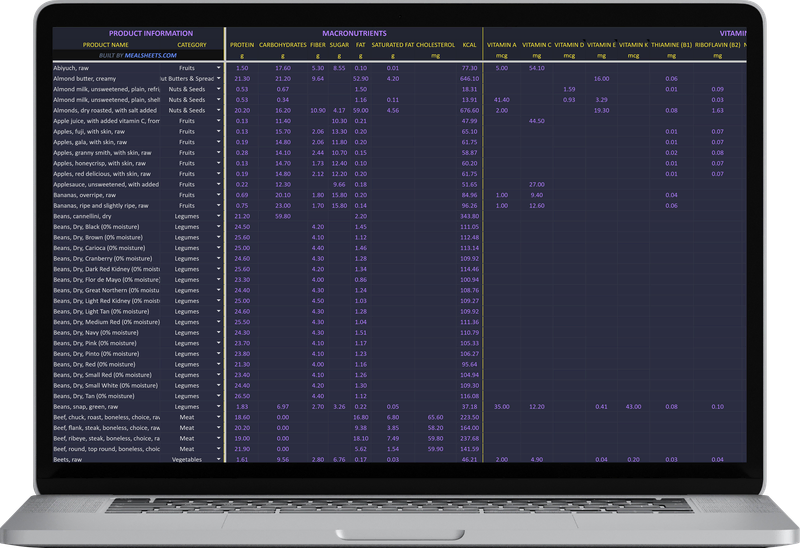This screenshot has height=548, width=800.
Task: Select the 65.60 cholesterol value
Action: tap(435, 417)
